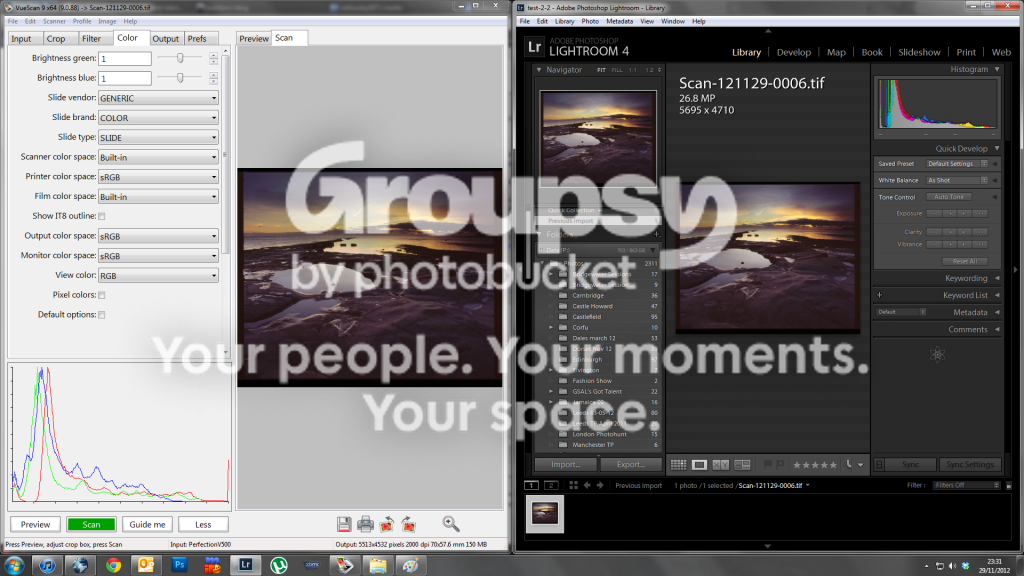Open Lightroom Metadata menu
Viewport: 1024px width, 576px height.
click(619, 22)
